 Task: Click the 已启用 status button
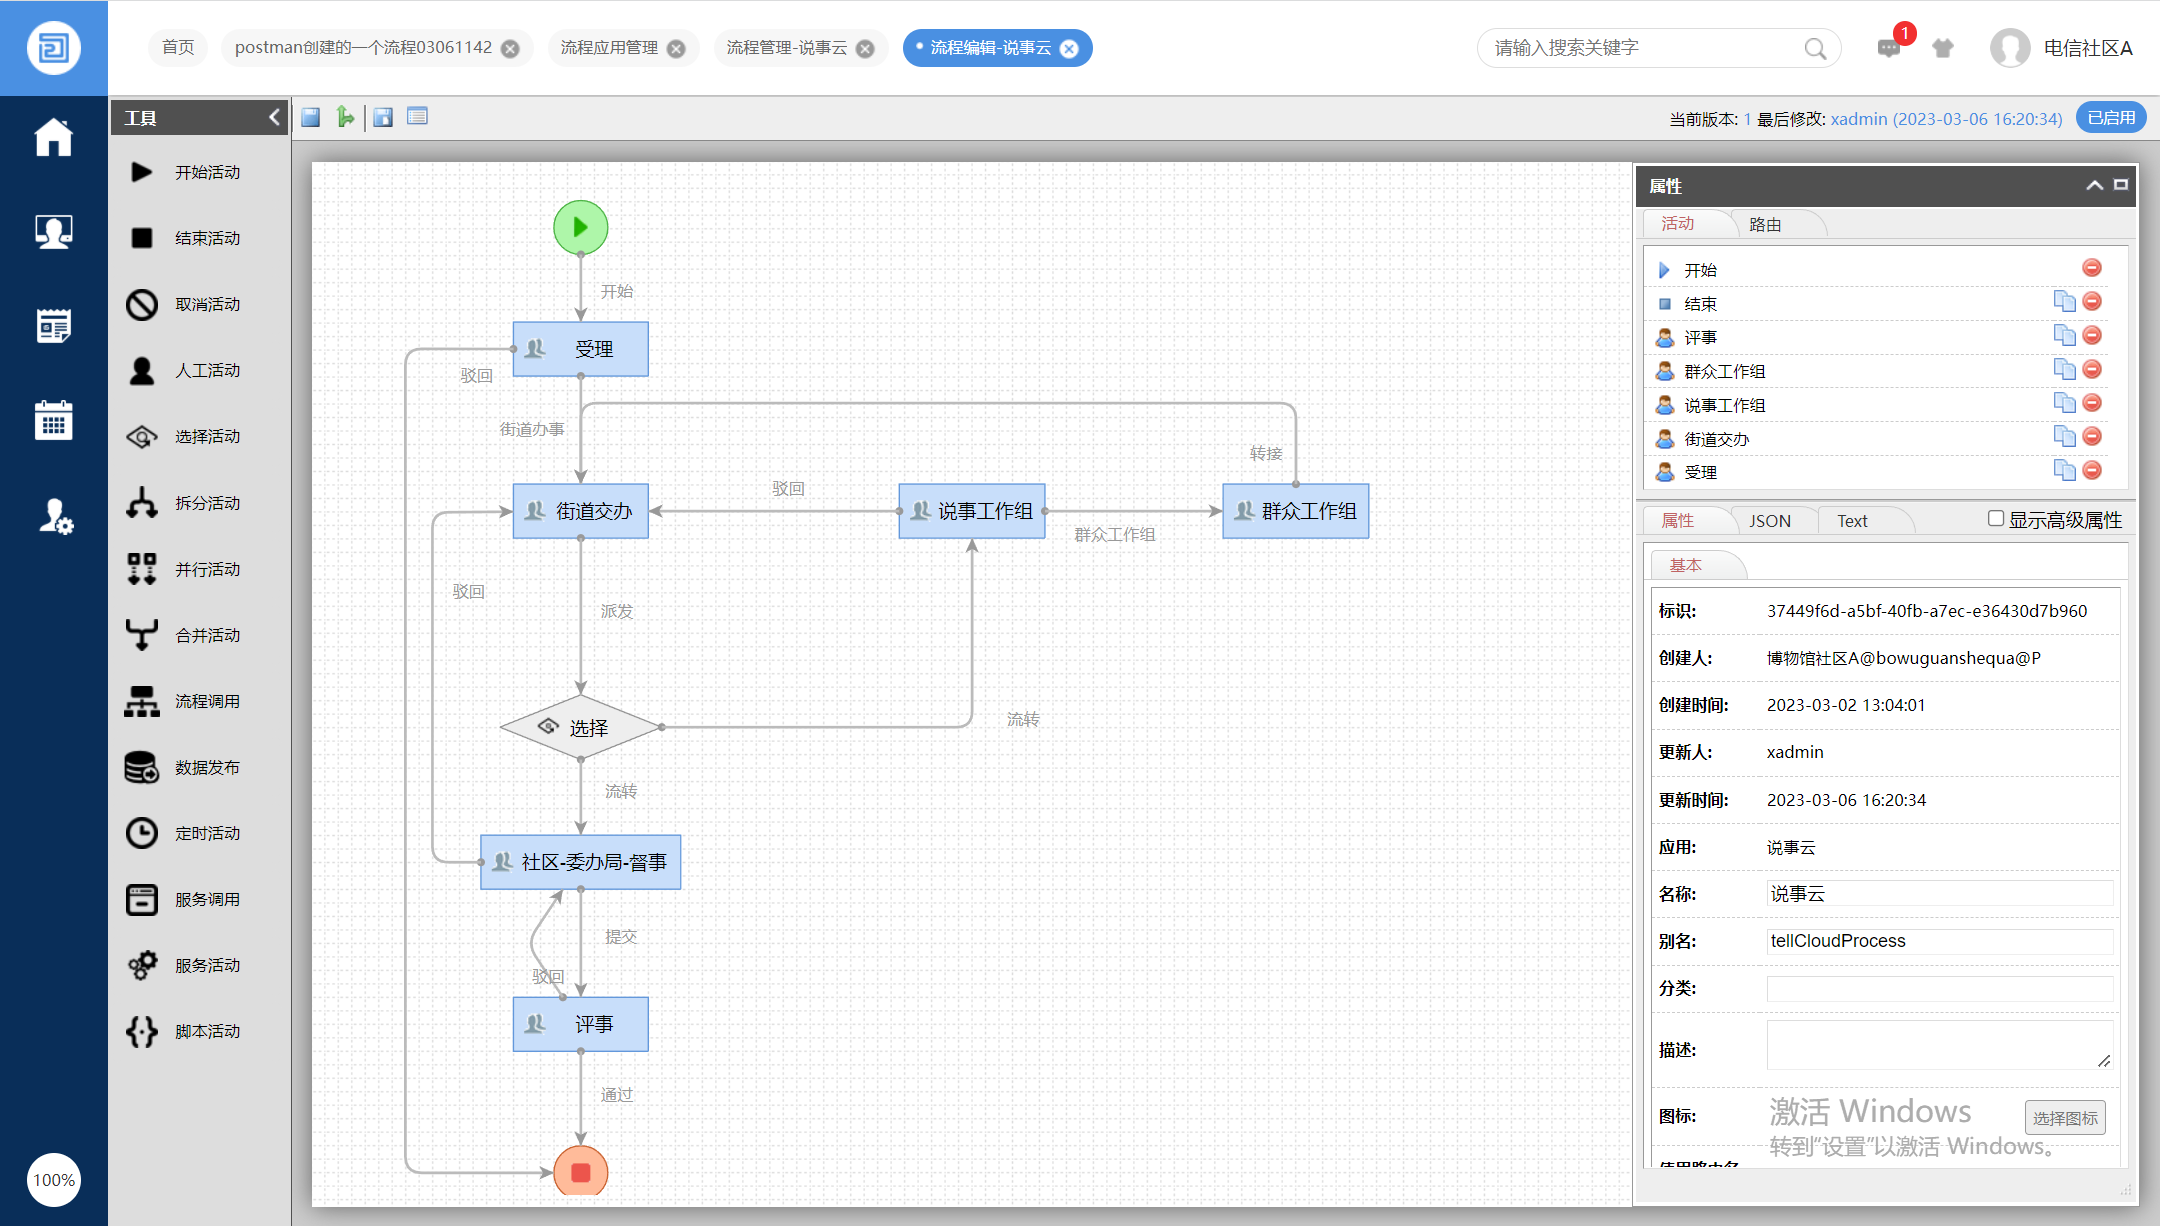2111,118
